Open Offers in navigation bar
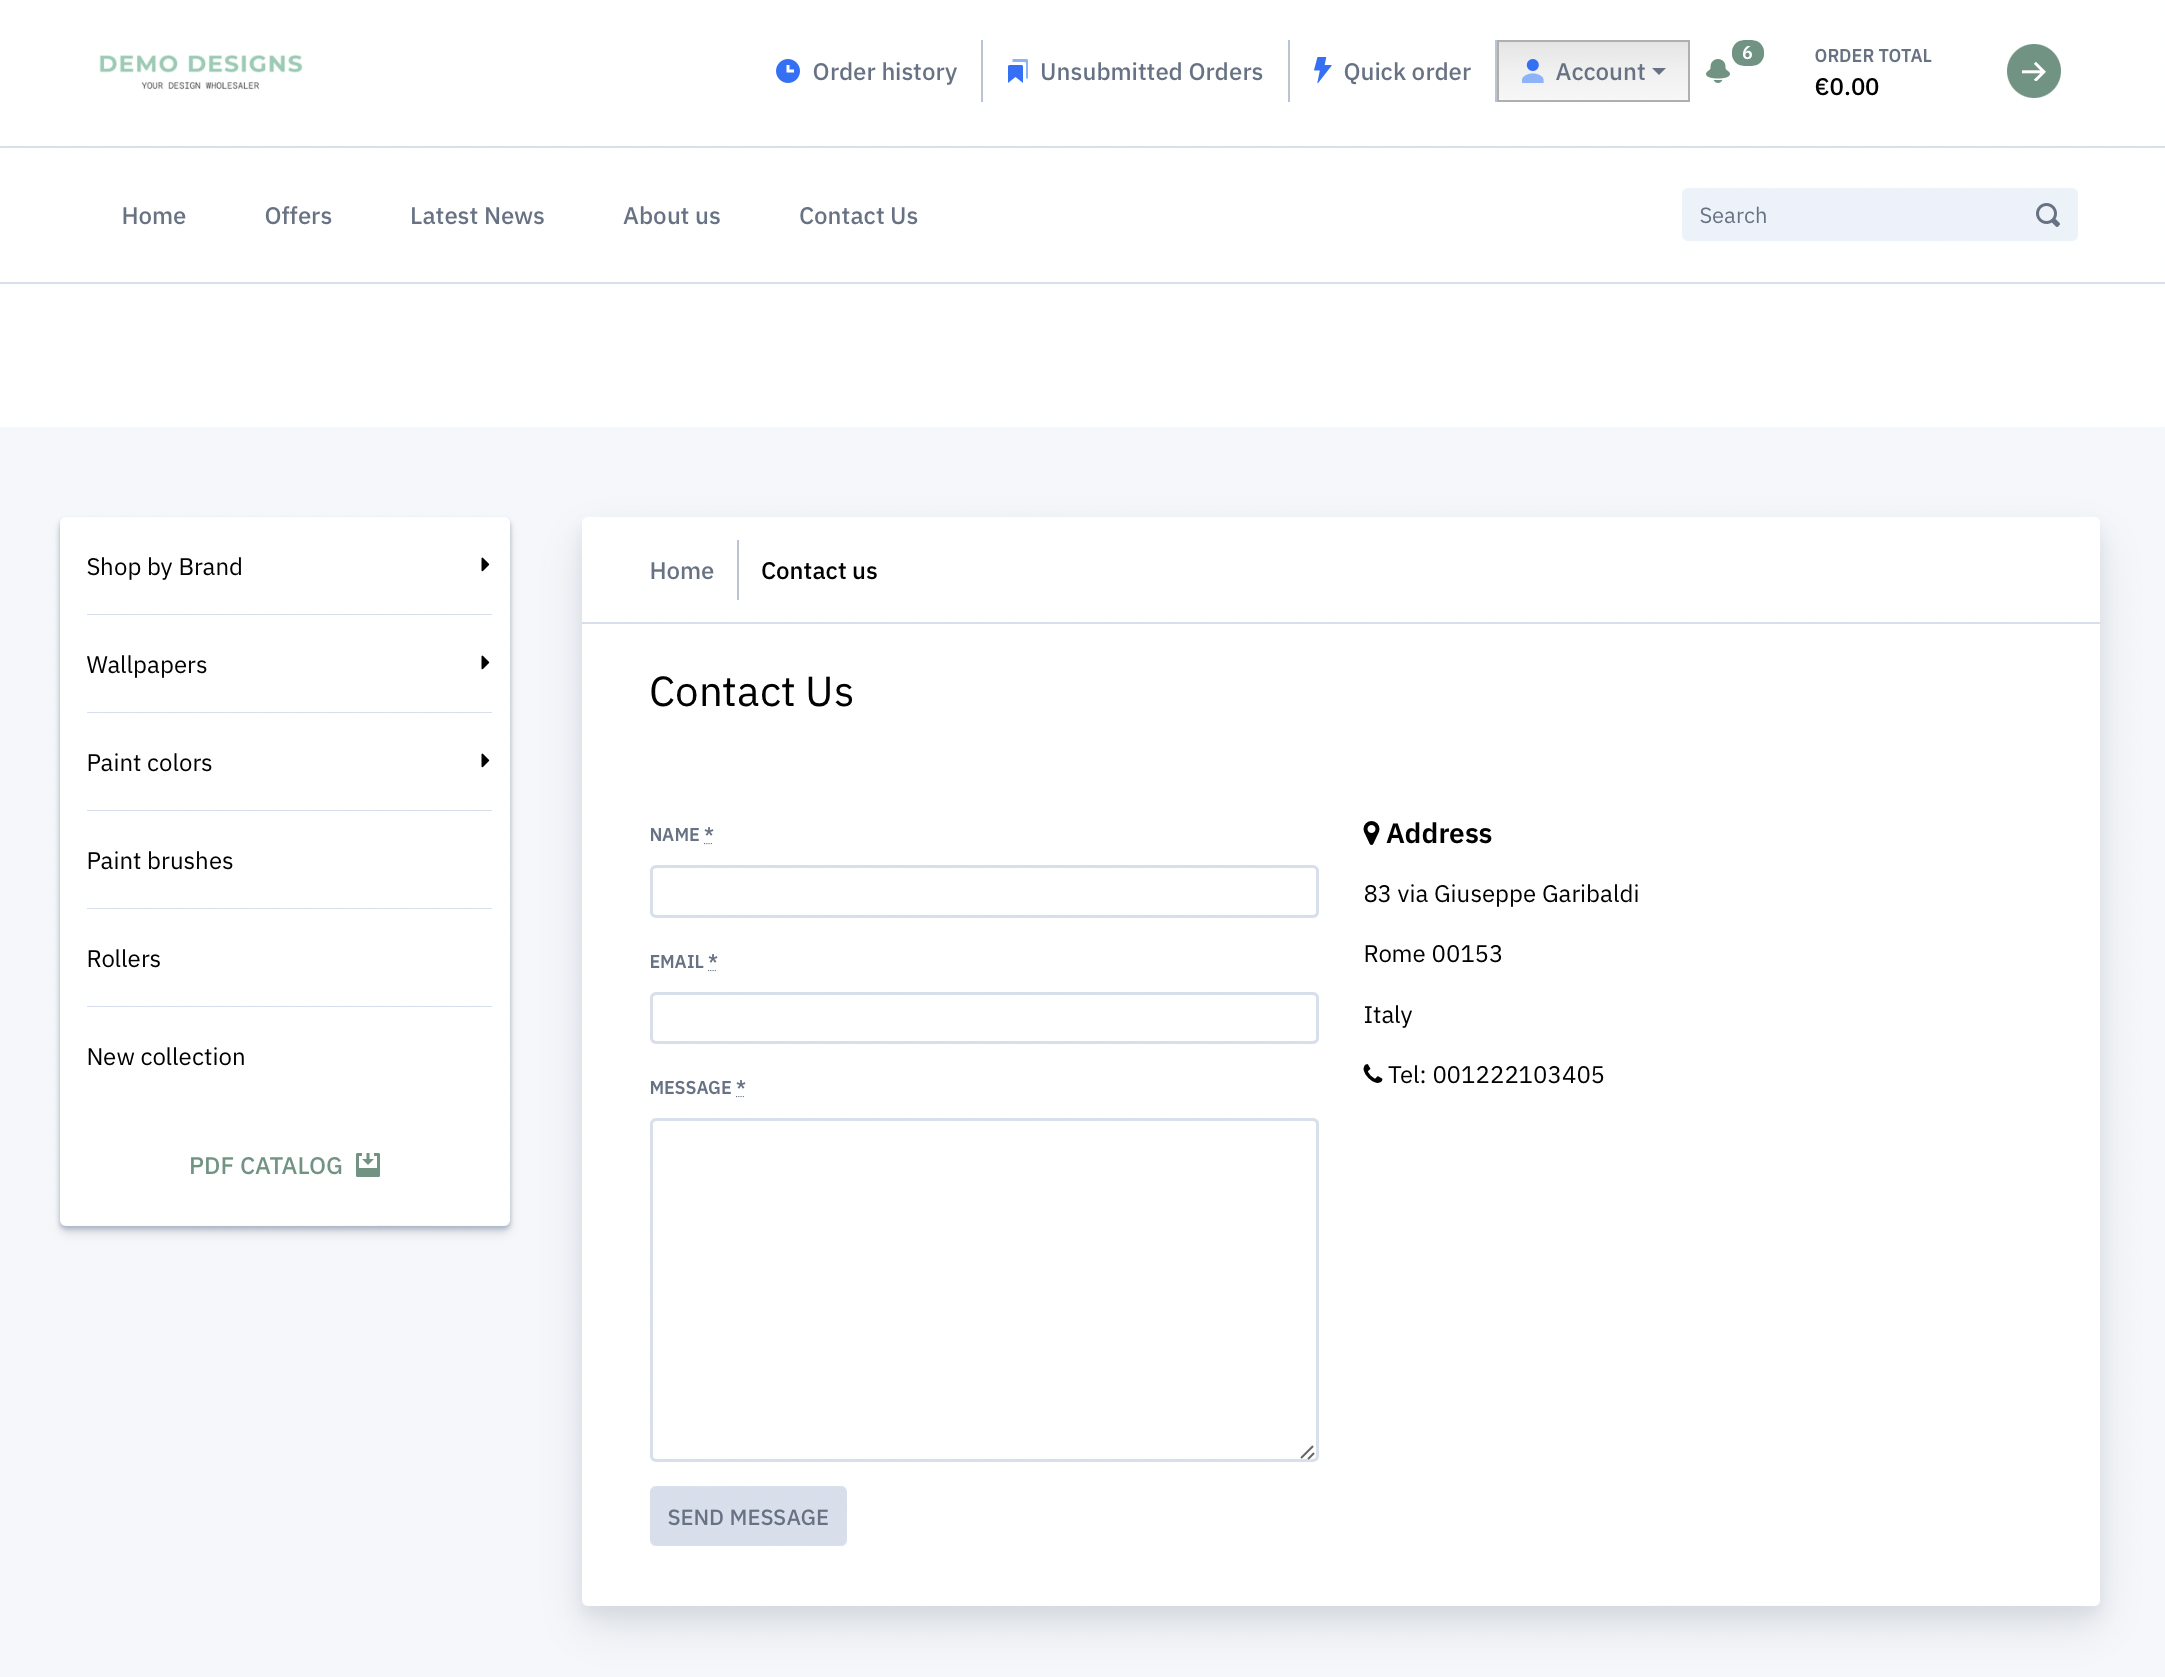 click(x=298, y=216)
